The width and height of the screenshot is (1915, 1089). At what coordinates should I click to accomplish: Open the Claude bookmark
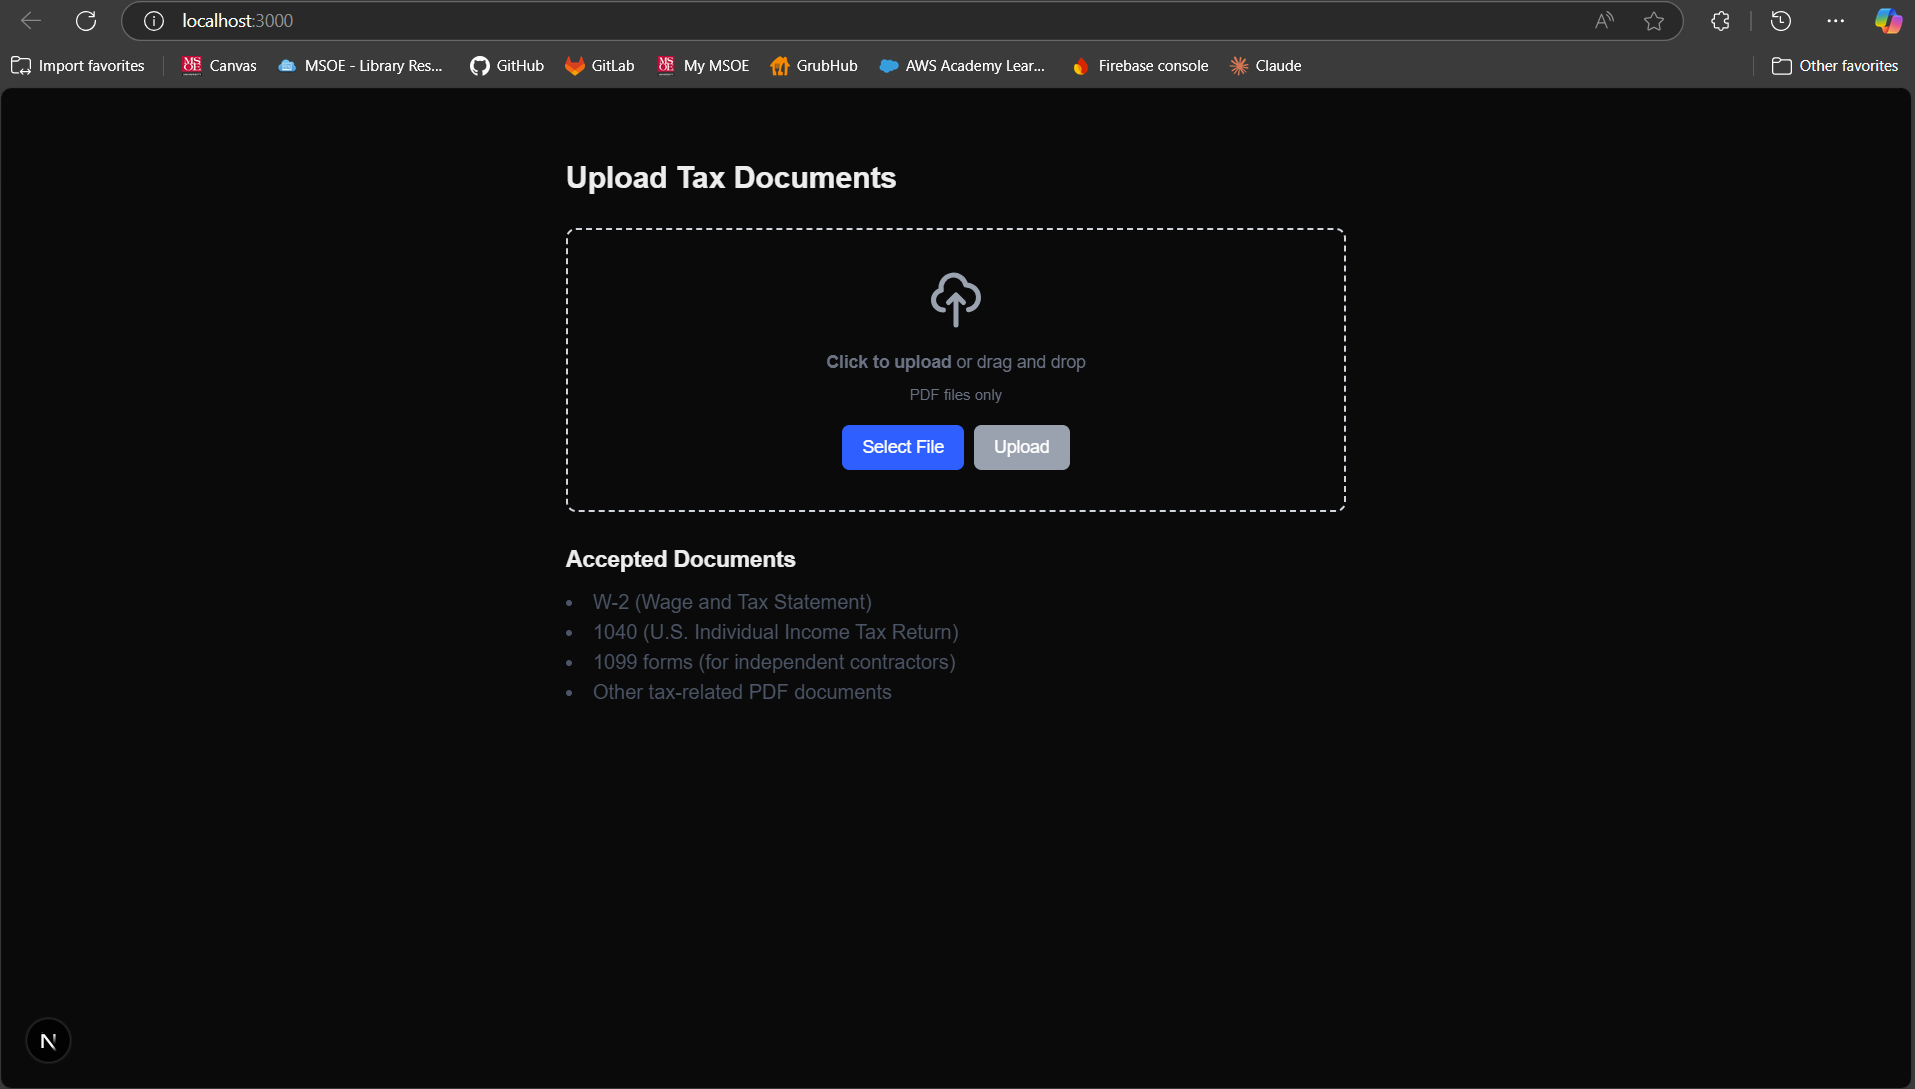tap(1265, 66)
